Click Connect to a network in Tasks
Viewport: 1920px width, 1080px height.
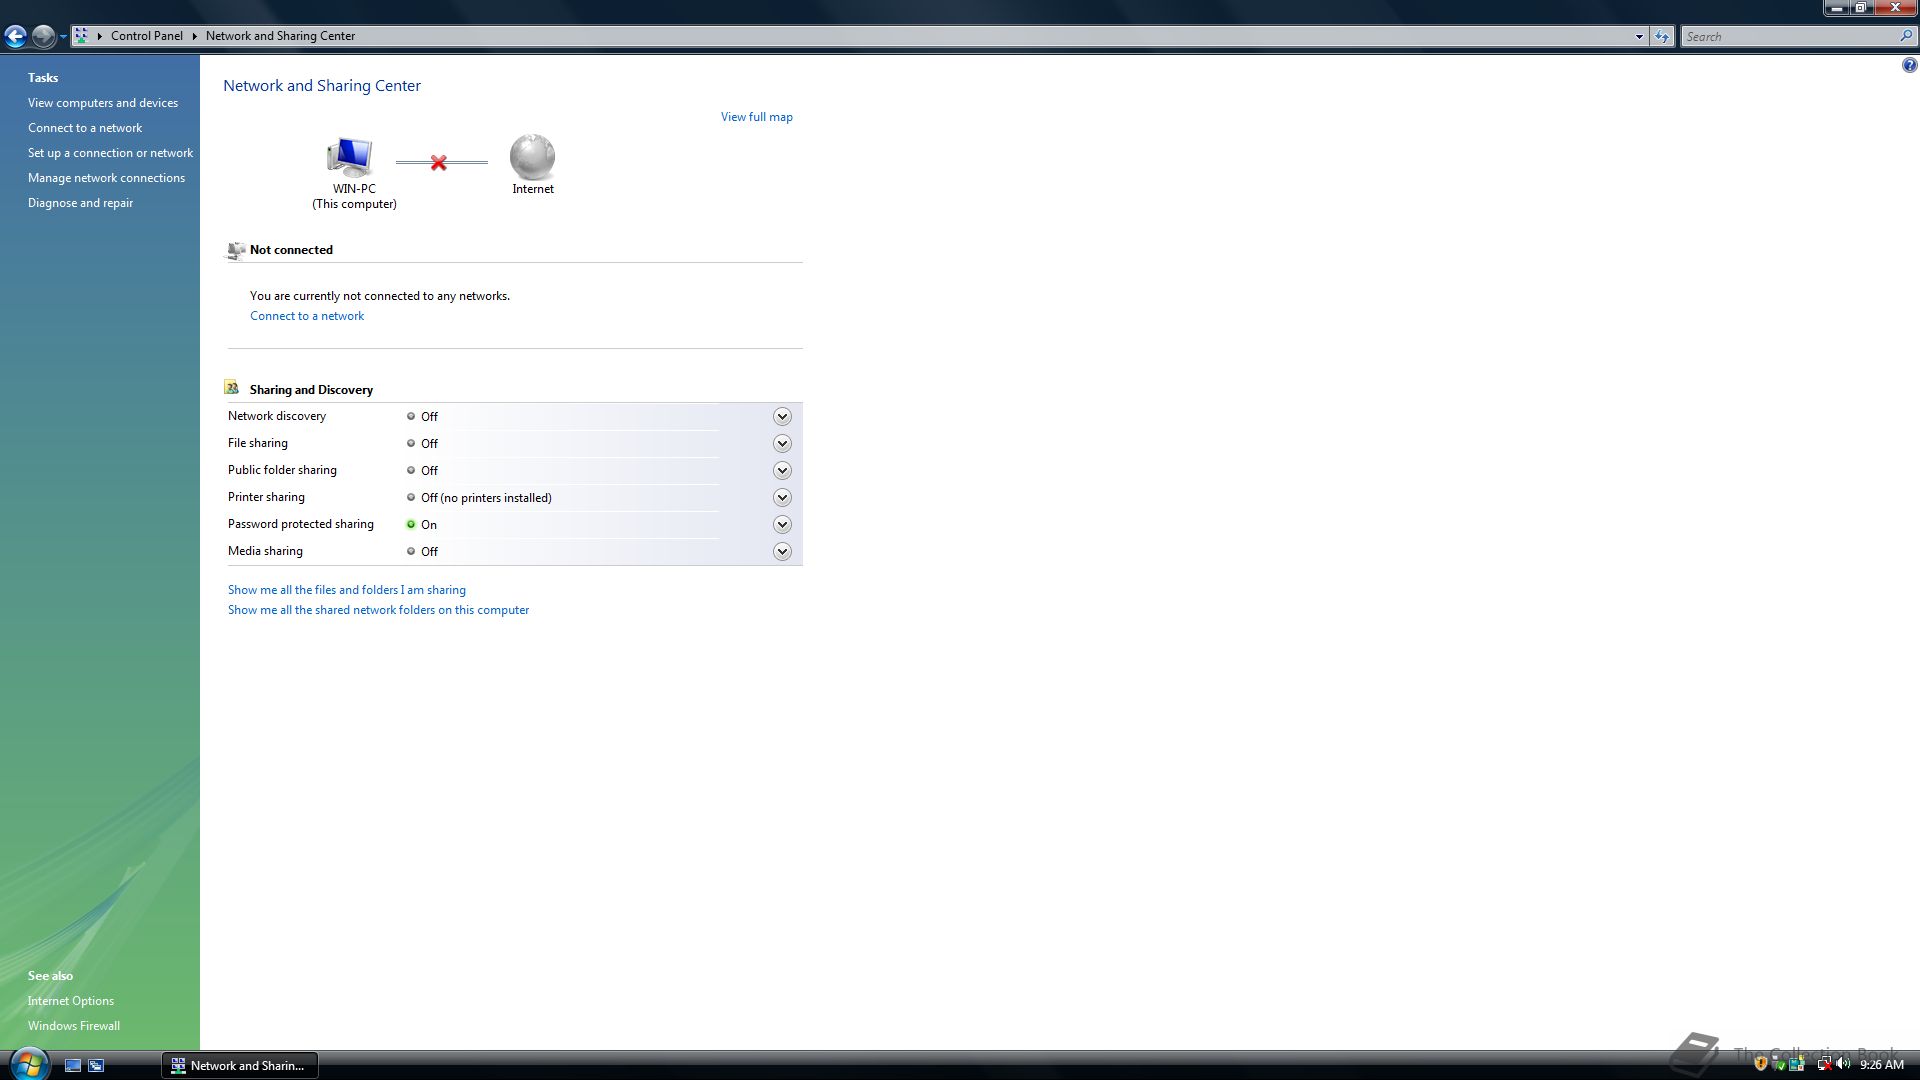click(x=85, y=128)
